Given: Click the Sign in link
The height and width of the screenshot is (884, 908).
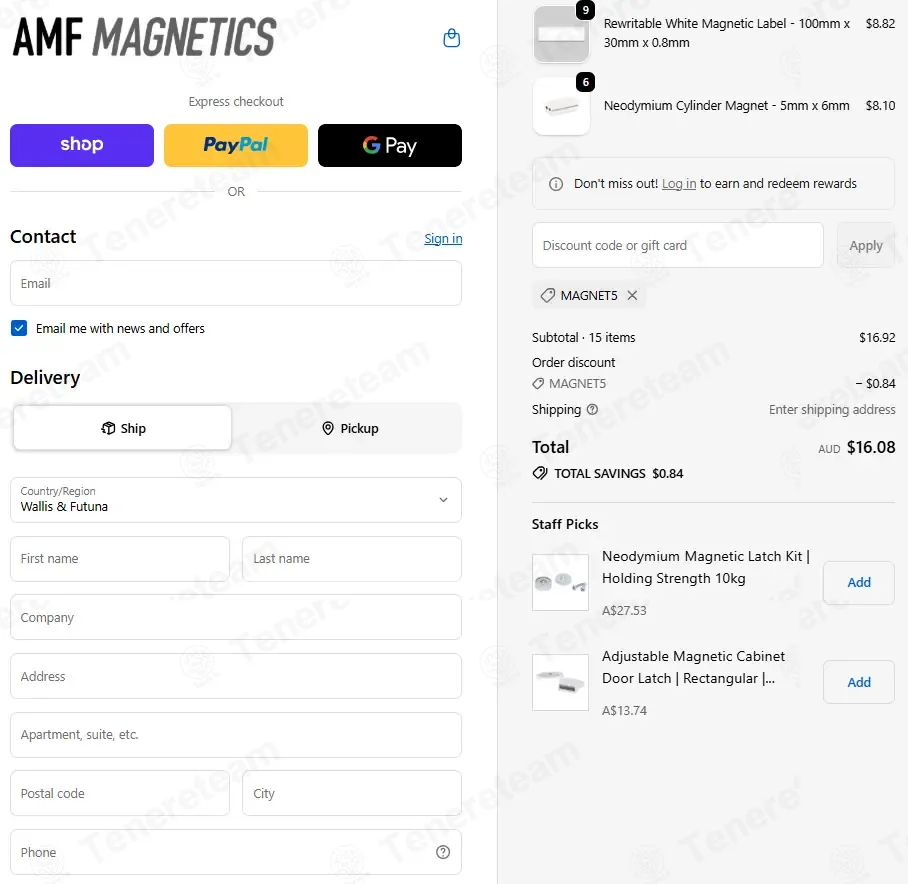Looking at the screenshot, I should [x=443, y=239].
